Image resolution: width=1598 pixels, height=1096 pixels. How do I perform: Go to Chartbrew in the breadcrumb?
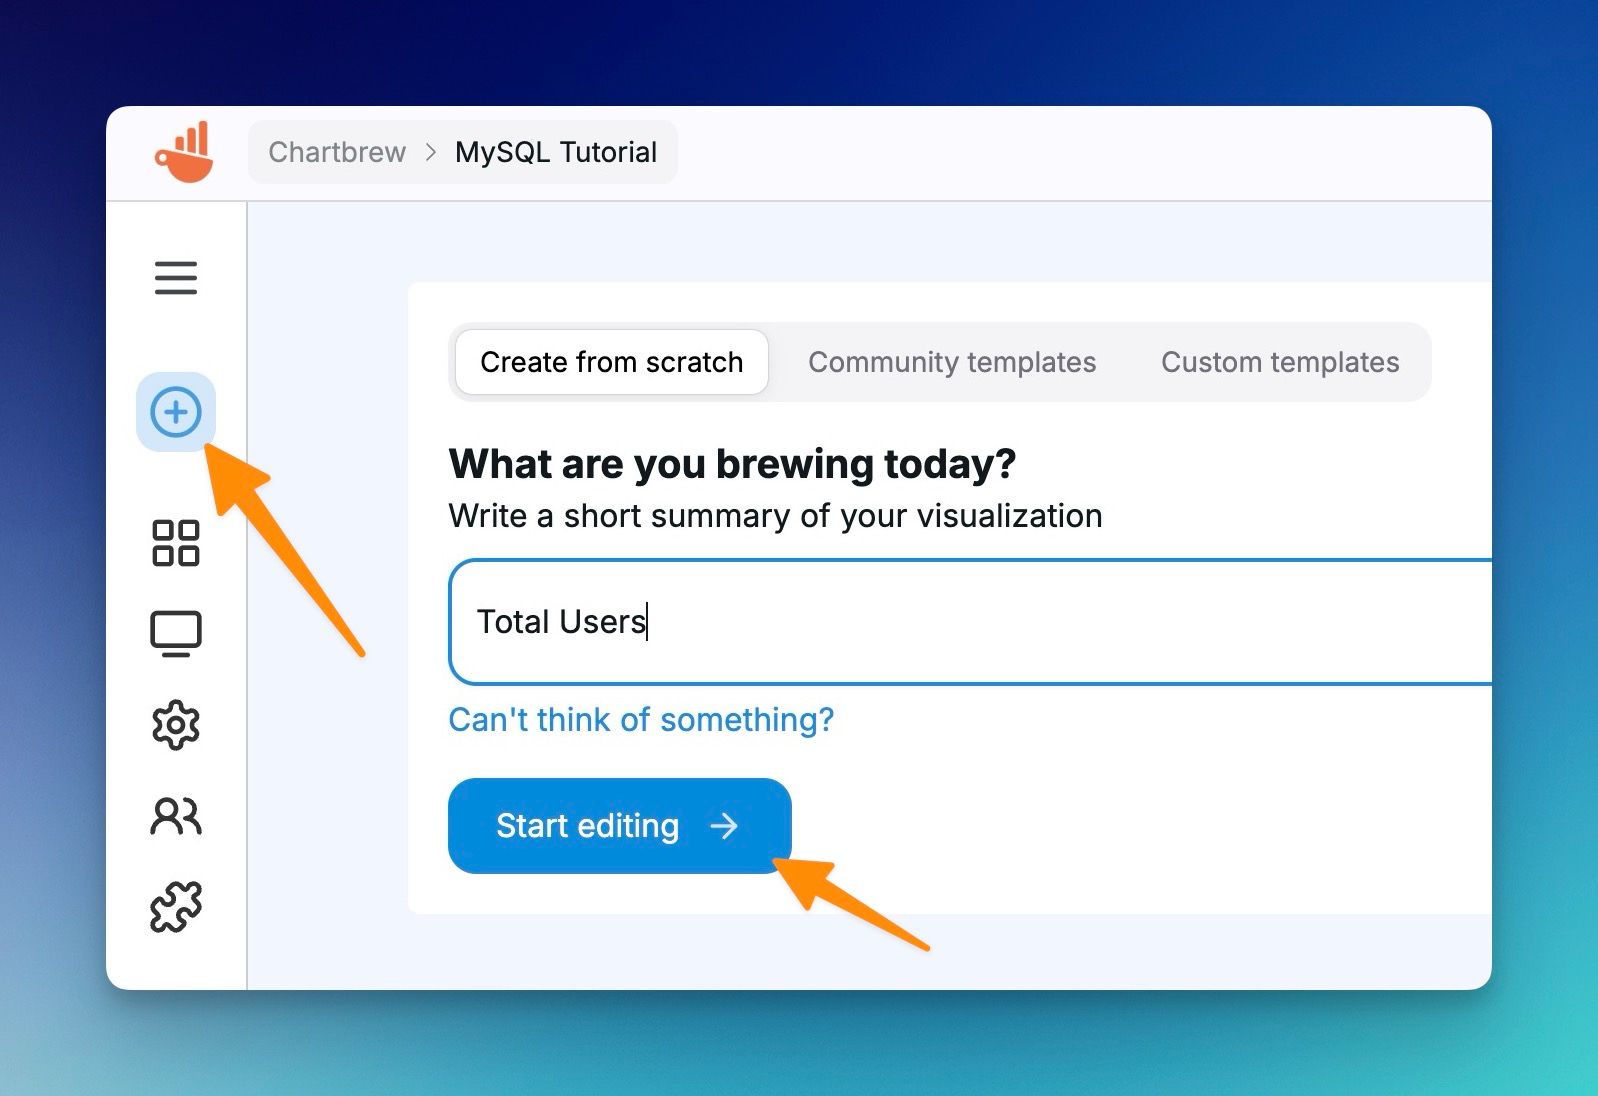(337, 152)
